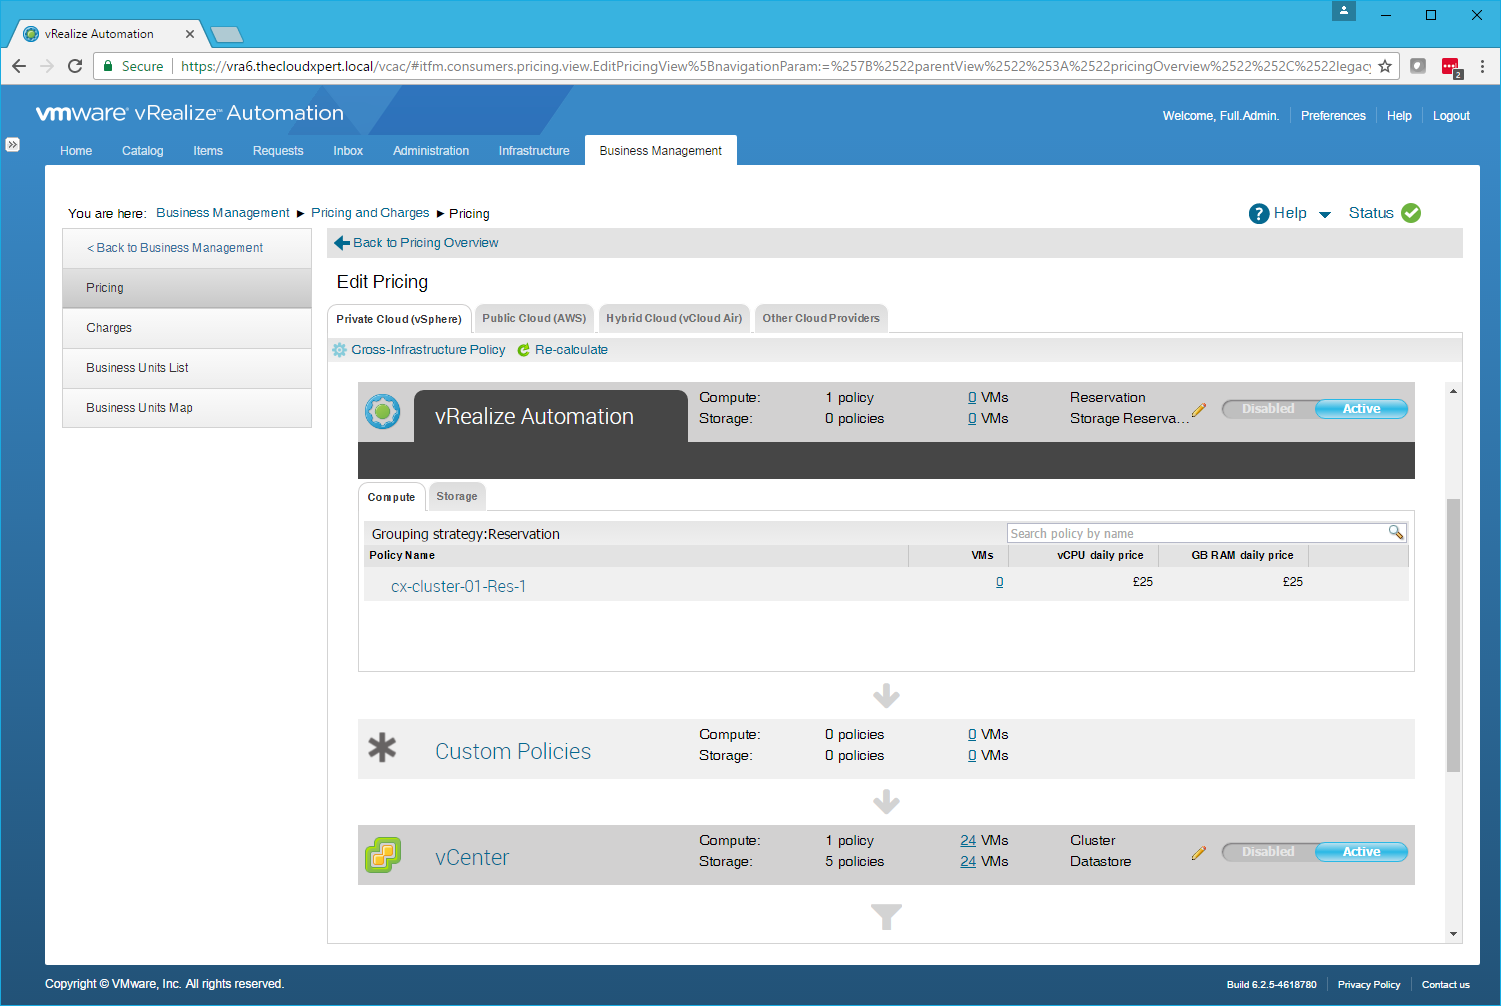Click the Custom Policies asterisk icon
The width and height of the screenshot is (1501, 1006).
point(382,748)
